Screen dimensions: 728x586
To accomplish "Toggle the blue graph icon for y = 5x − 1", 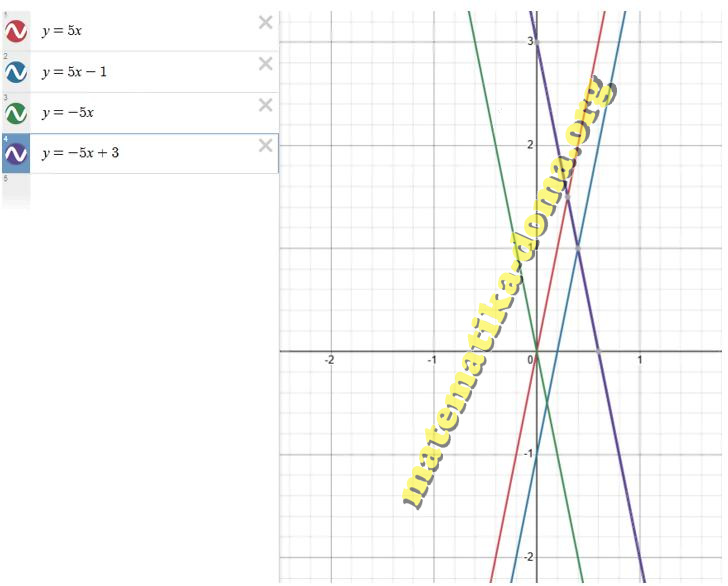I will pos(16,72).
